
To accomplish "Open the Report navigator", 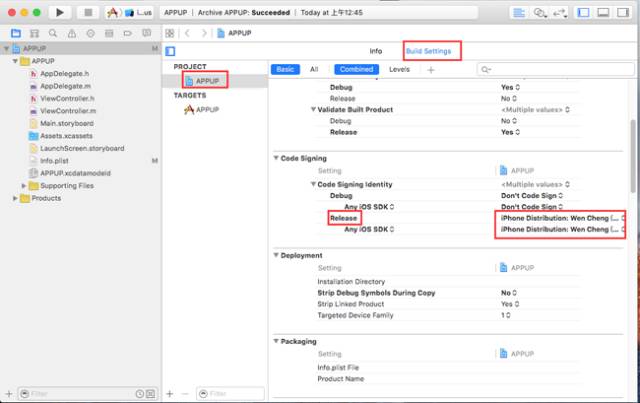I will [147, 33].
